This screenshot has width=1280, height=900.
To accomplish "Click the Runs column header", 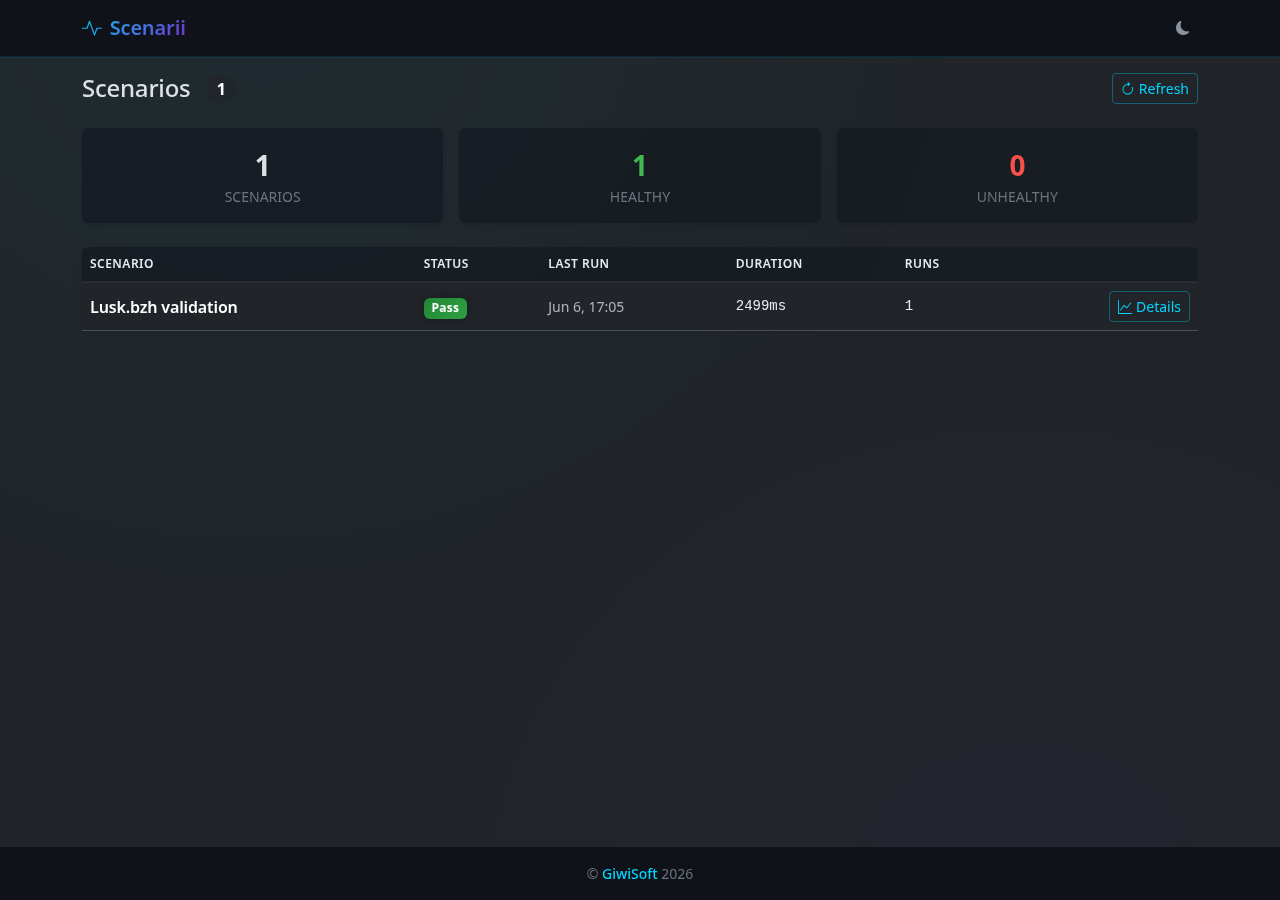I will [x=922, y=264].
